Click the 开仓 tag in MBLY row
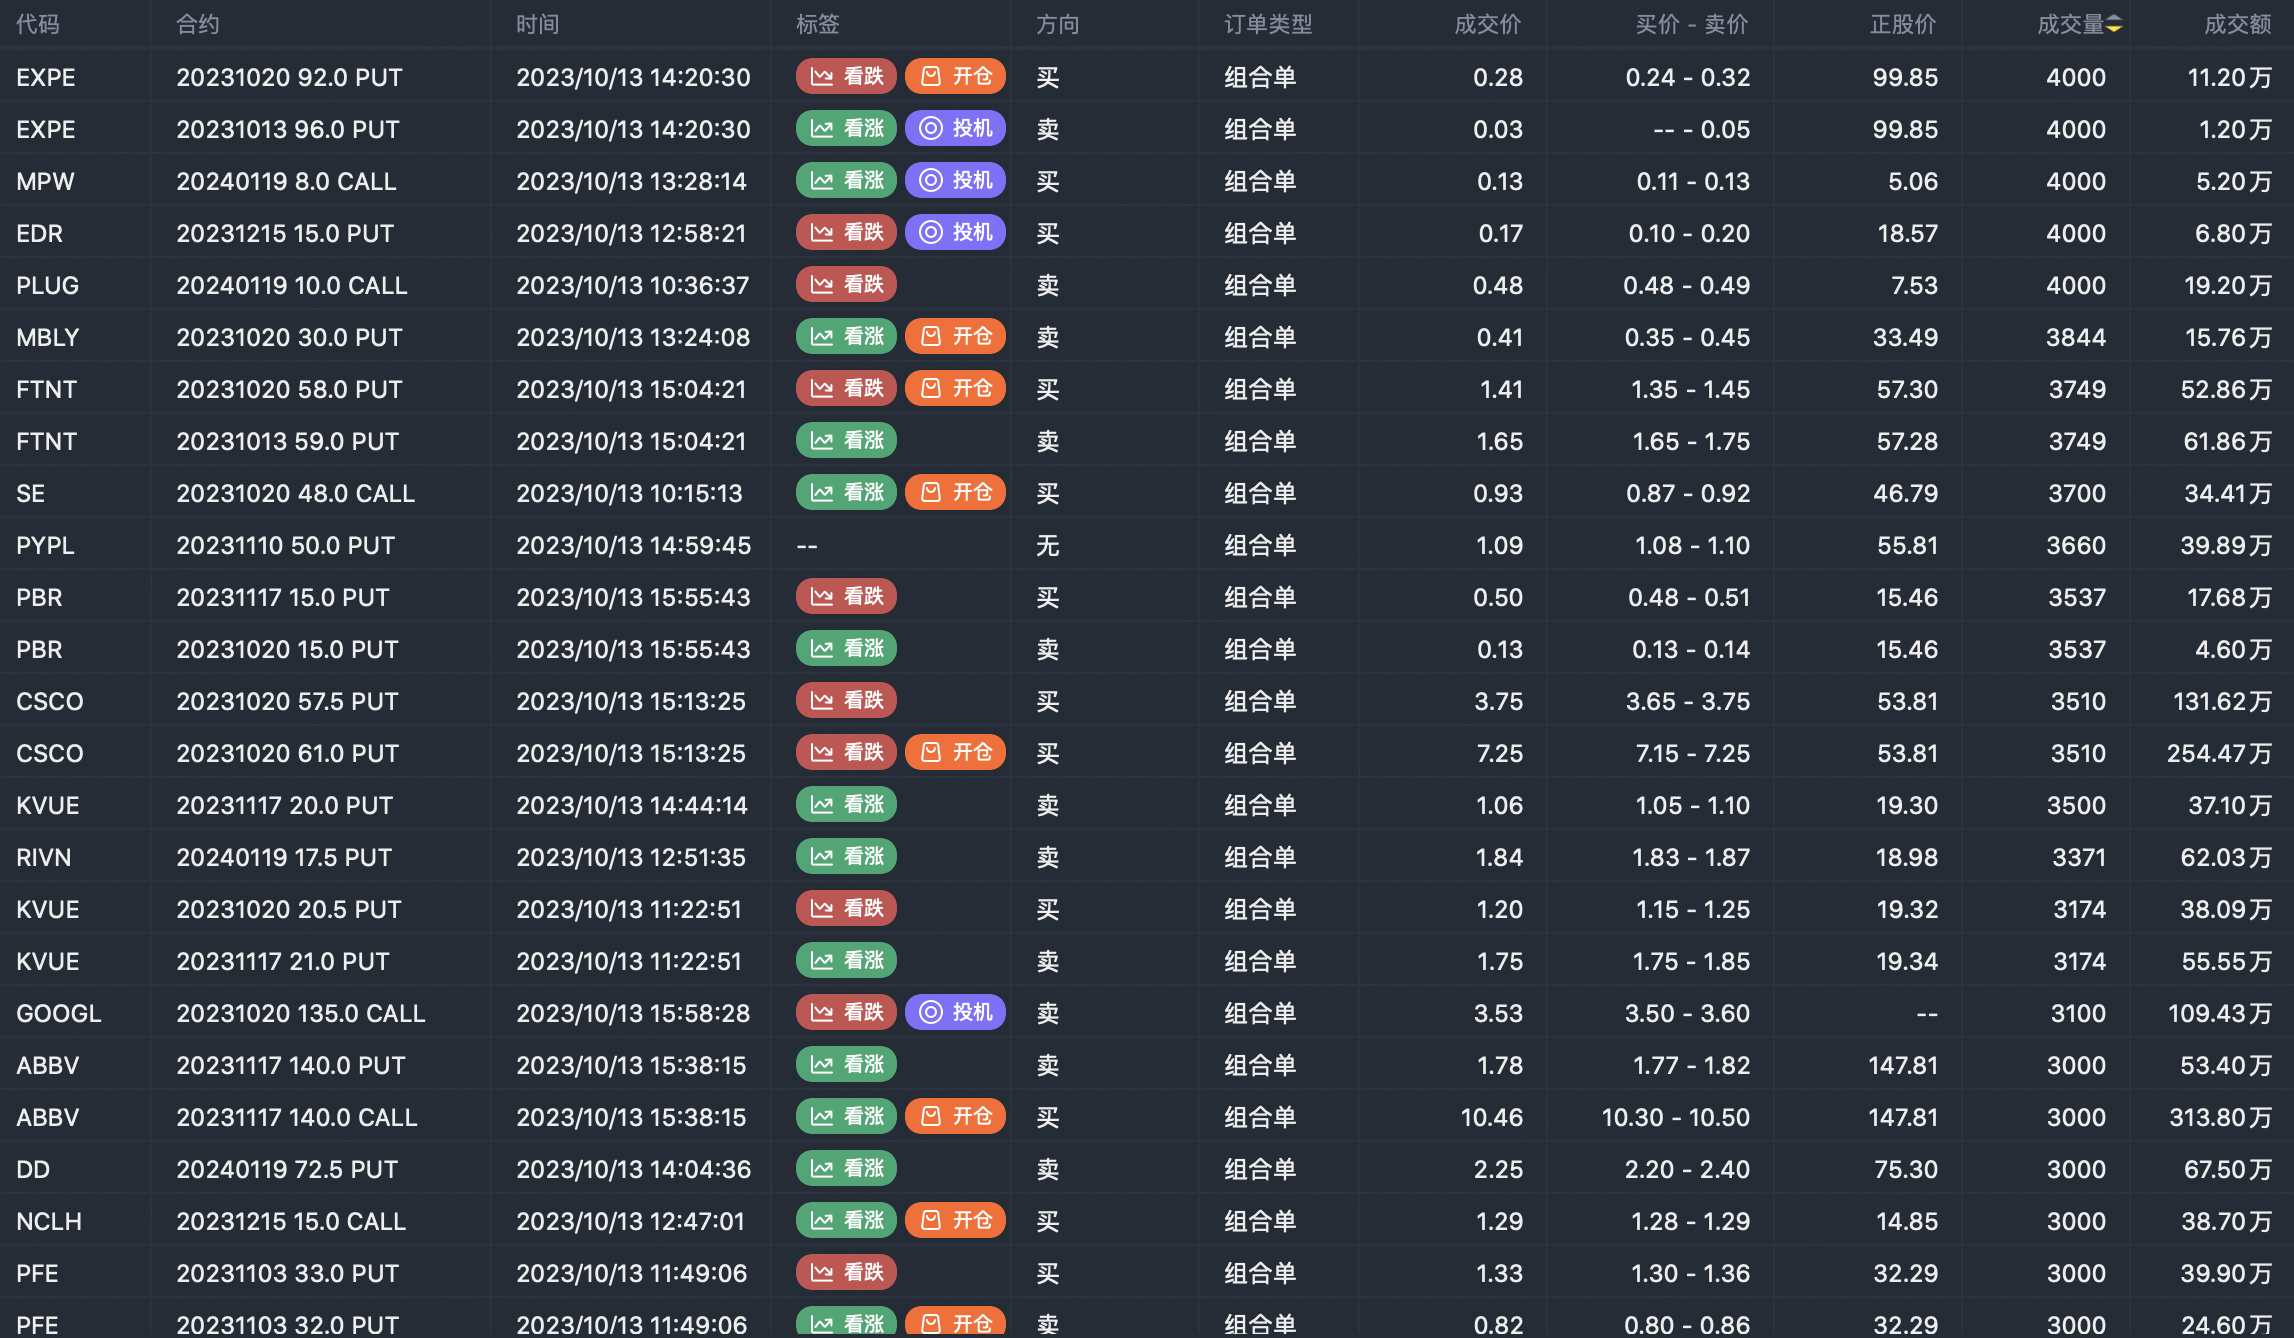Screen dimensions: 2294x1338 coord(955,336)
